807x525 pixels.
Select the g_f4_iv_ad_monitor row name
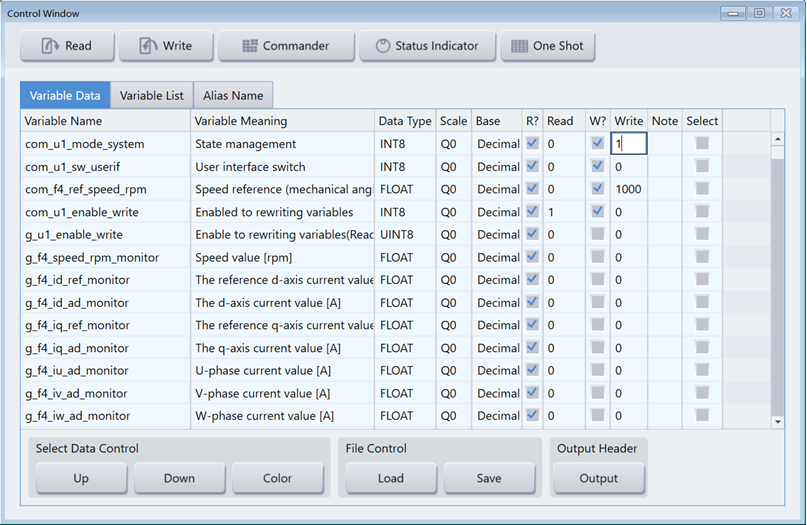pos(106,393)
